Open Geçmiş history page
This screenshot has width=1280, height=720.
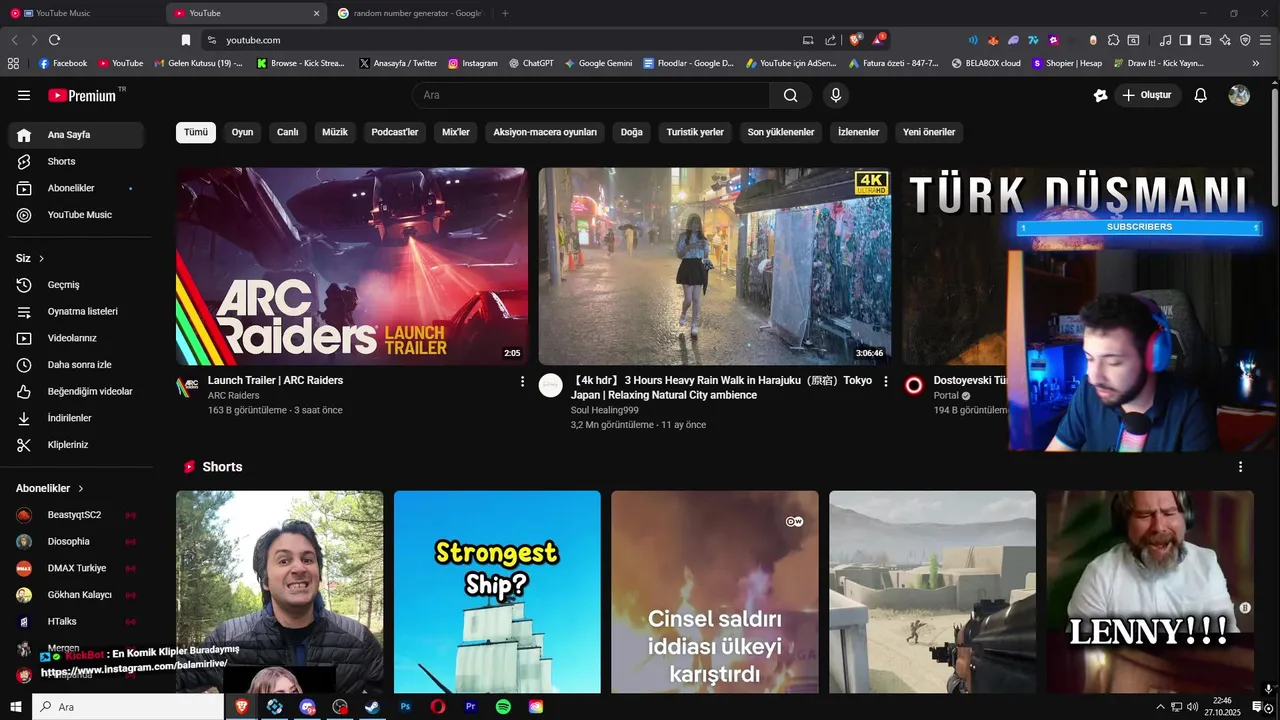[x=76, y=285]
